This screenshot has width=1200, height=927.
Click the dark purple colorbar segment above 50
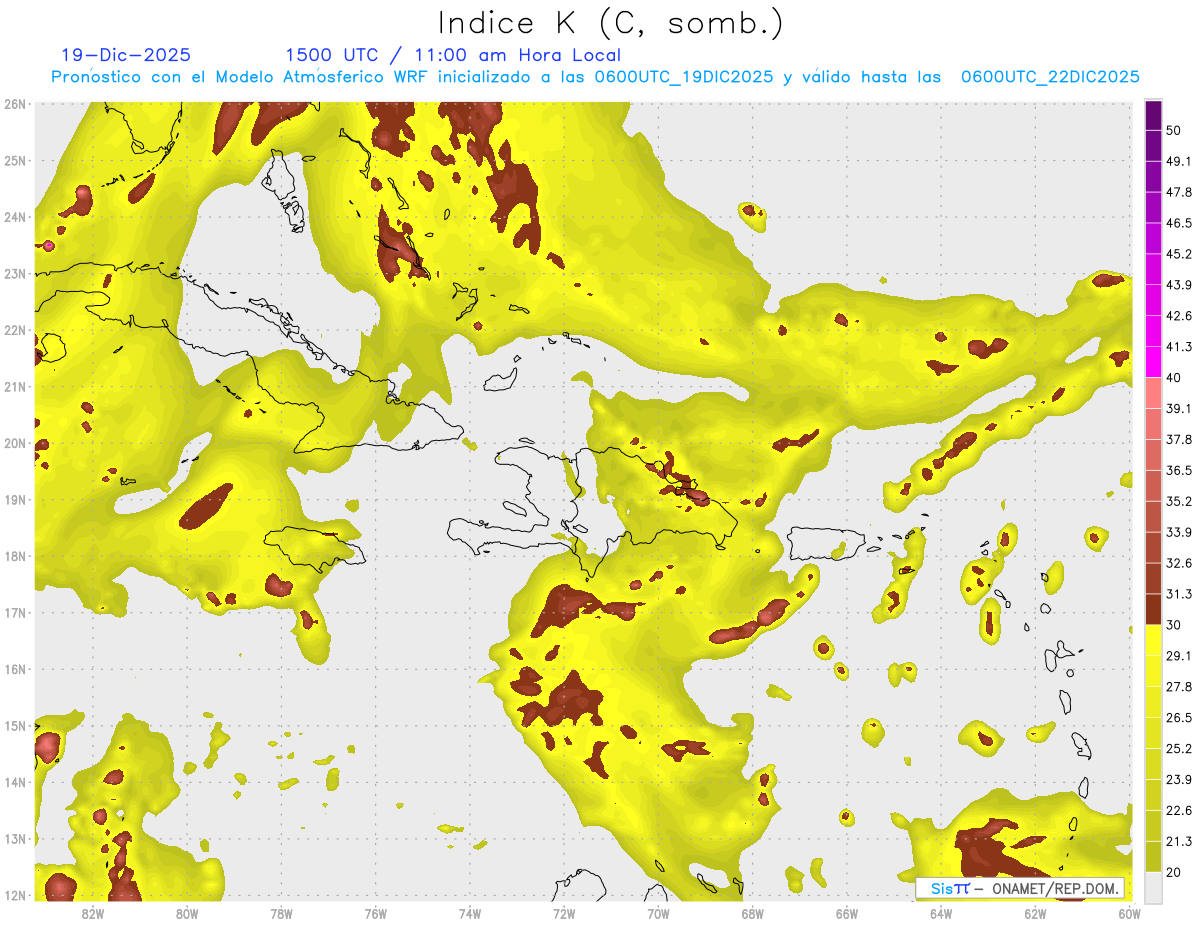(x=1153, y=115)
